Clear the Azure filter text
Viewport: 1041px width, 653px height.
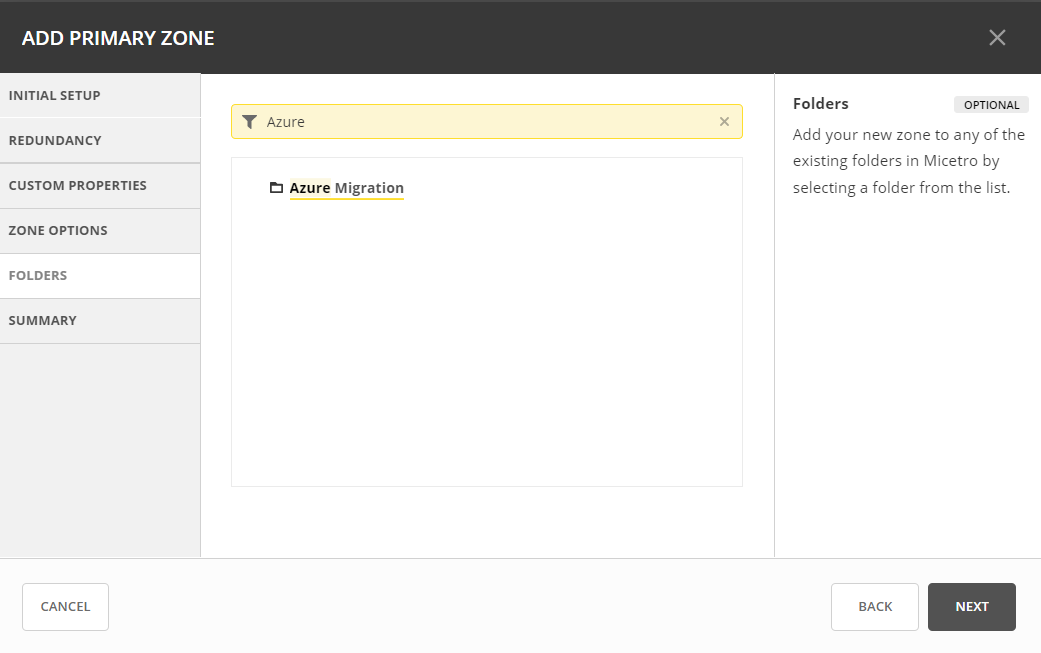(724, 122)
